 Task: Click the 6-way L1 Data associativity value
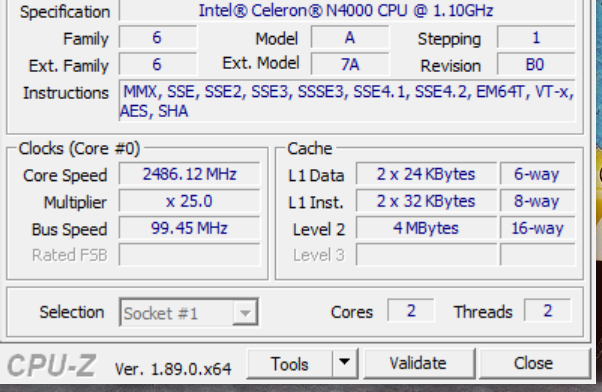(x=537, y=174)
